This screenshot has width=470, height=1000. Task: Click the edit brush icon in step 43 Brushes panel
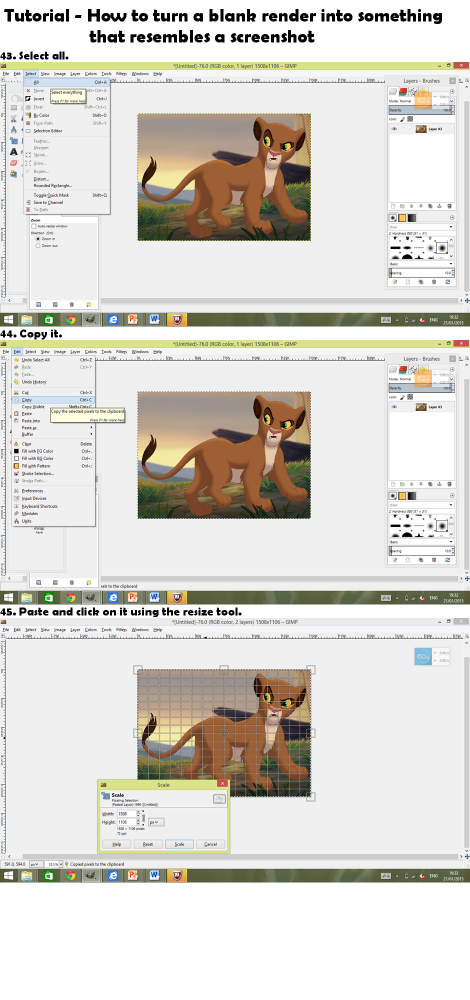pos(395,281)
